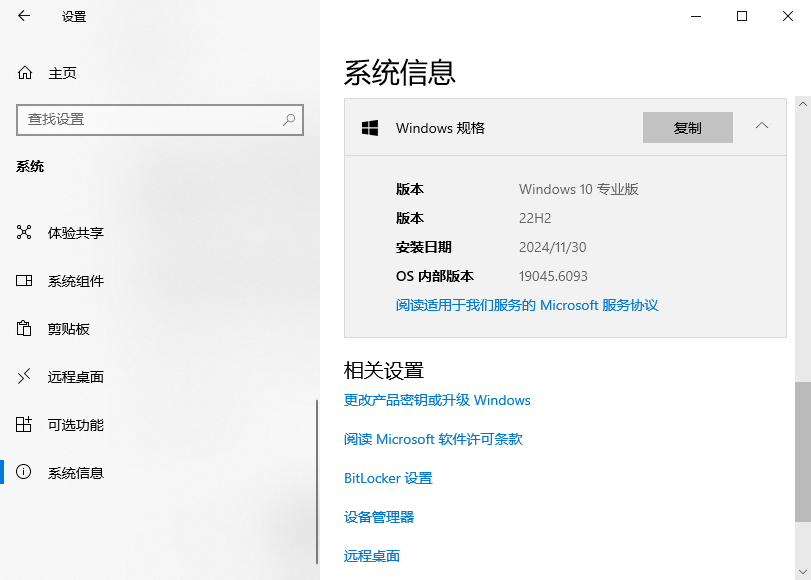Read the Microsoft 软件许可条款
The image size is (811, 580).
click(434, 439)
